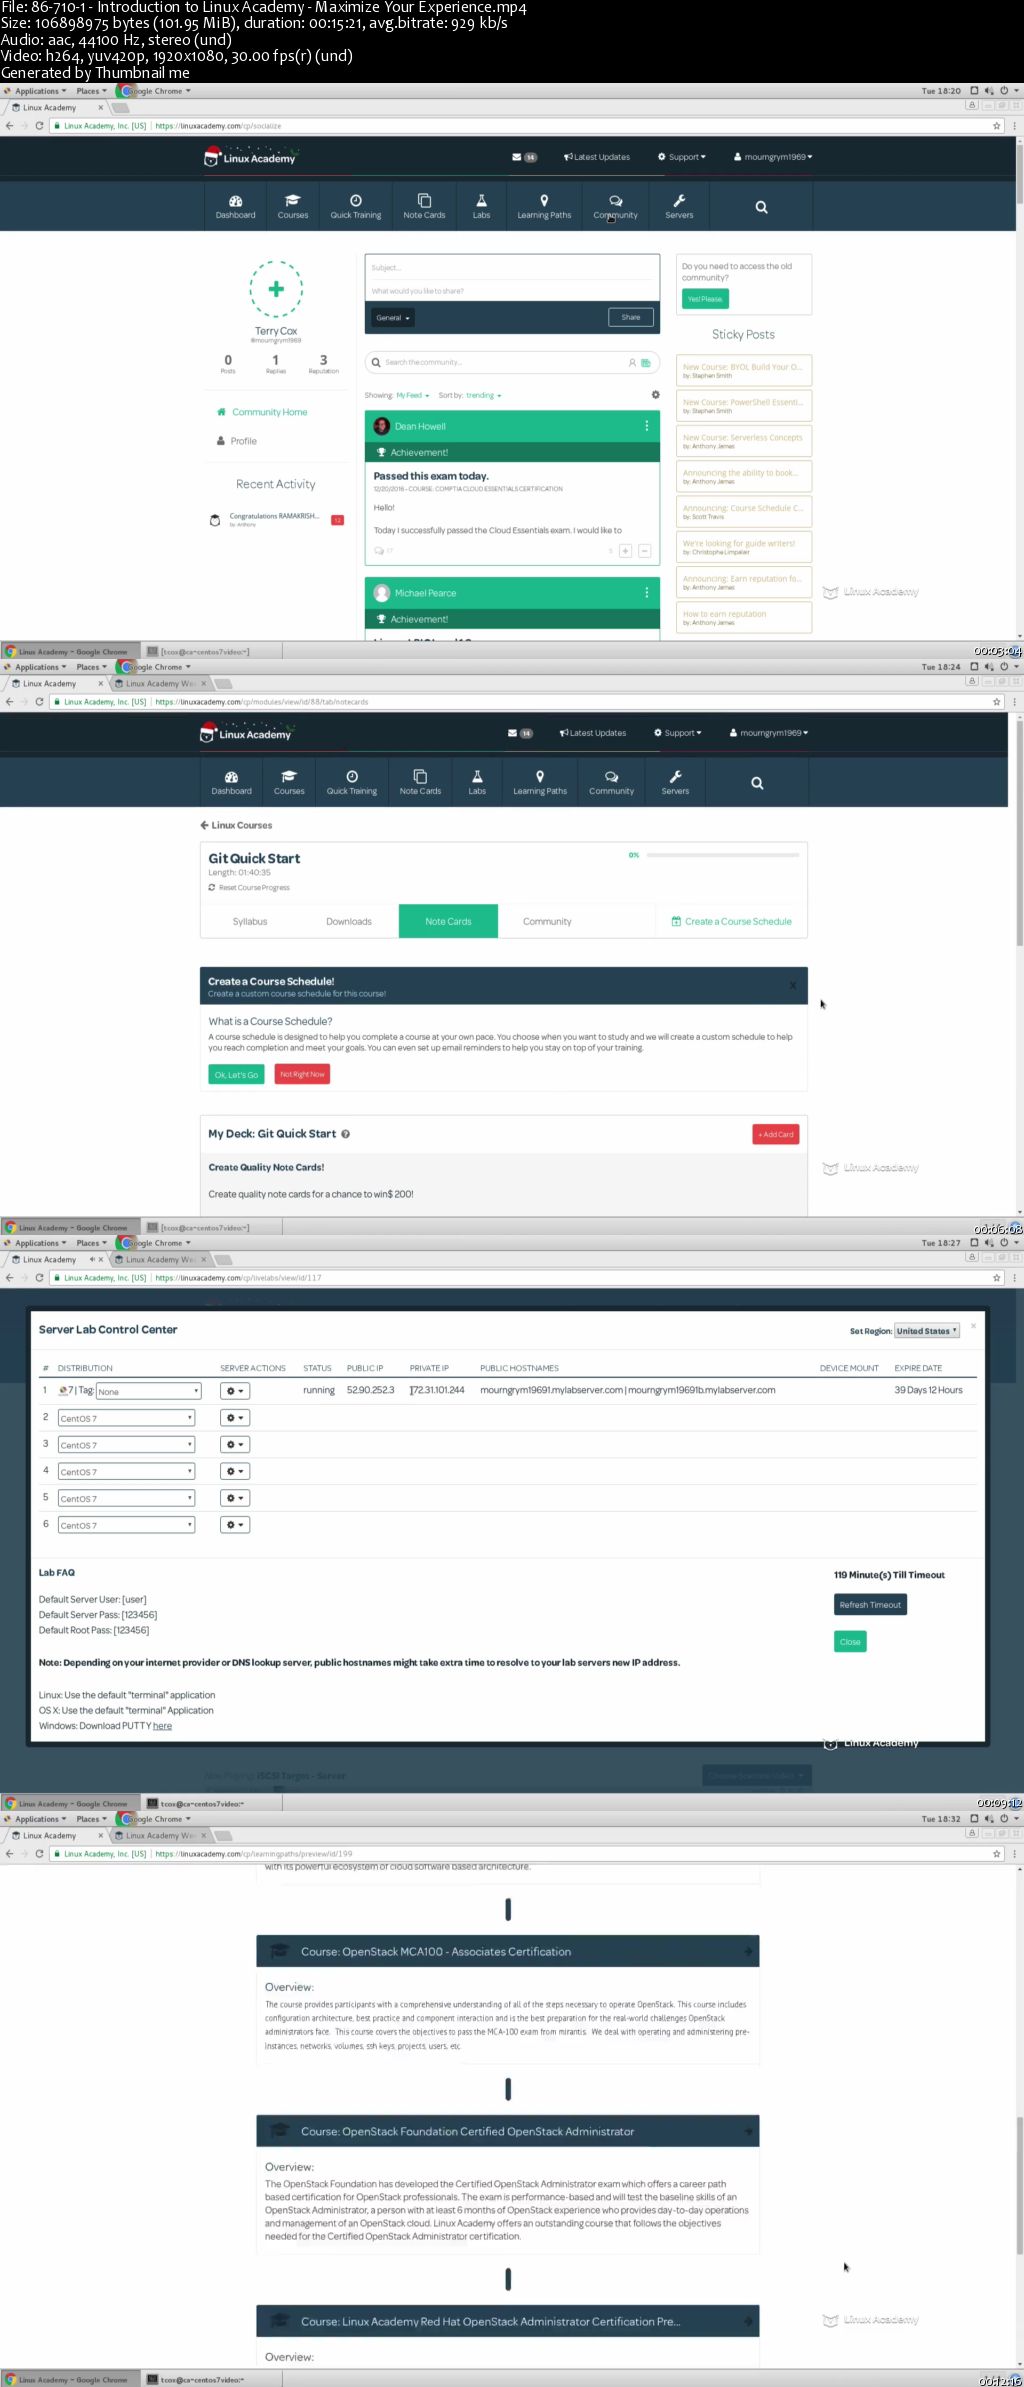Bookmark star in the Tue 18:32 browser address bar
This screenshot has width=1024, height=2387.
pyautogui.click(x=996, y=1854)
